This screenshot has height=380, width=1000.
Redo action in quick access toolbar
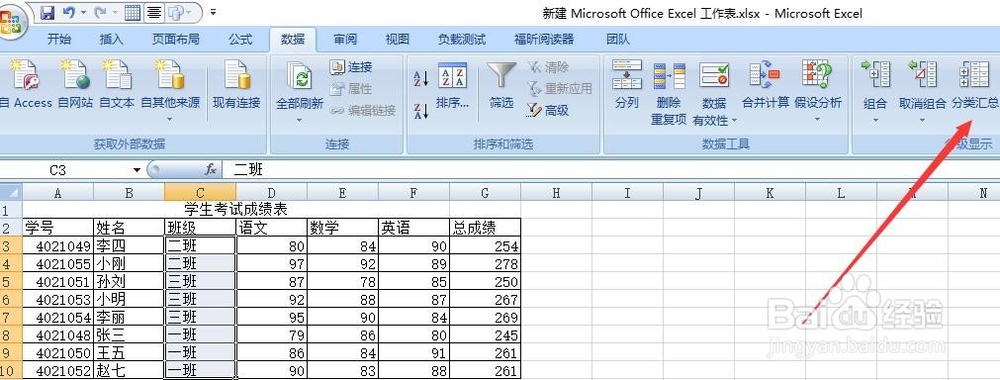[x=99, y=12]
